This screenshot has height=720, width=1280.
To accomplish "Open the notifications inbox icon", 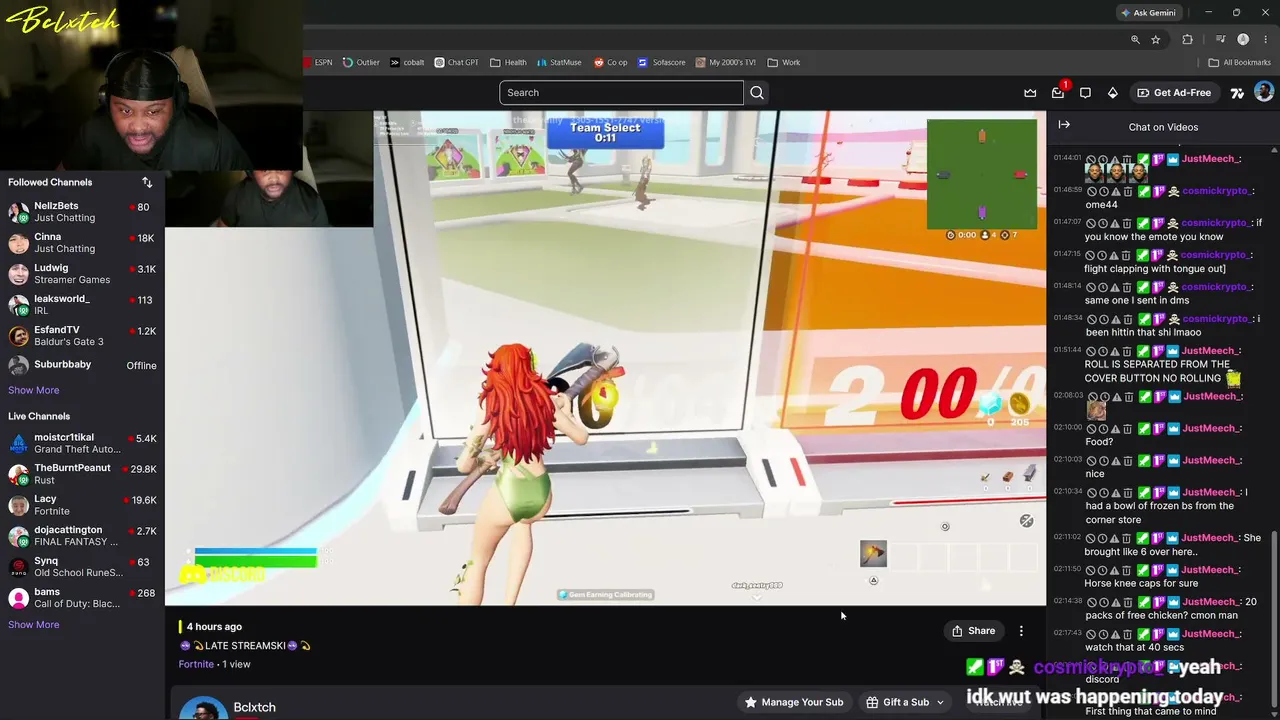I will tap(1058, 93).
